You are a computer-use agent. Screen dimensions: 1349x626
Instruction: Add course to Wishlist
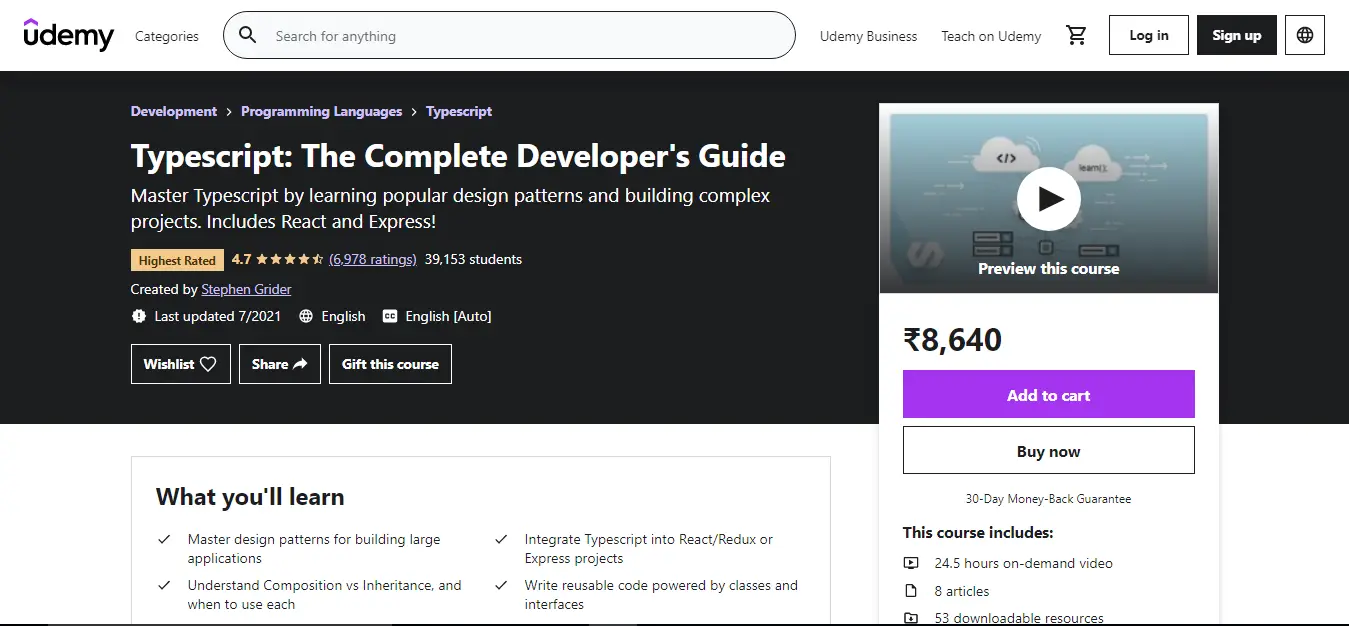(x=181, y=364)
